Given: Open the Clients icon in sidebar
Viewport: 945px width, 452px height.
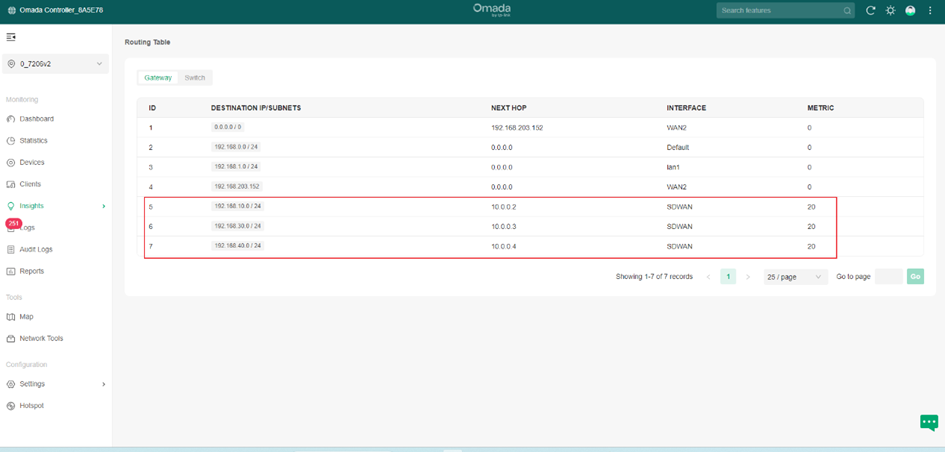Looking at the screenshot, I should (10, 184).
